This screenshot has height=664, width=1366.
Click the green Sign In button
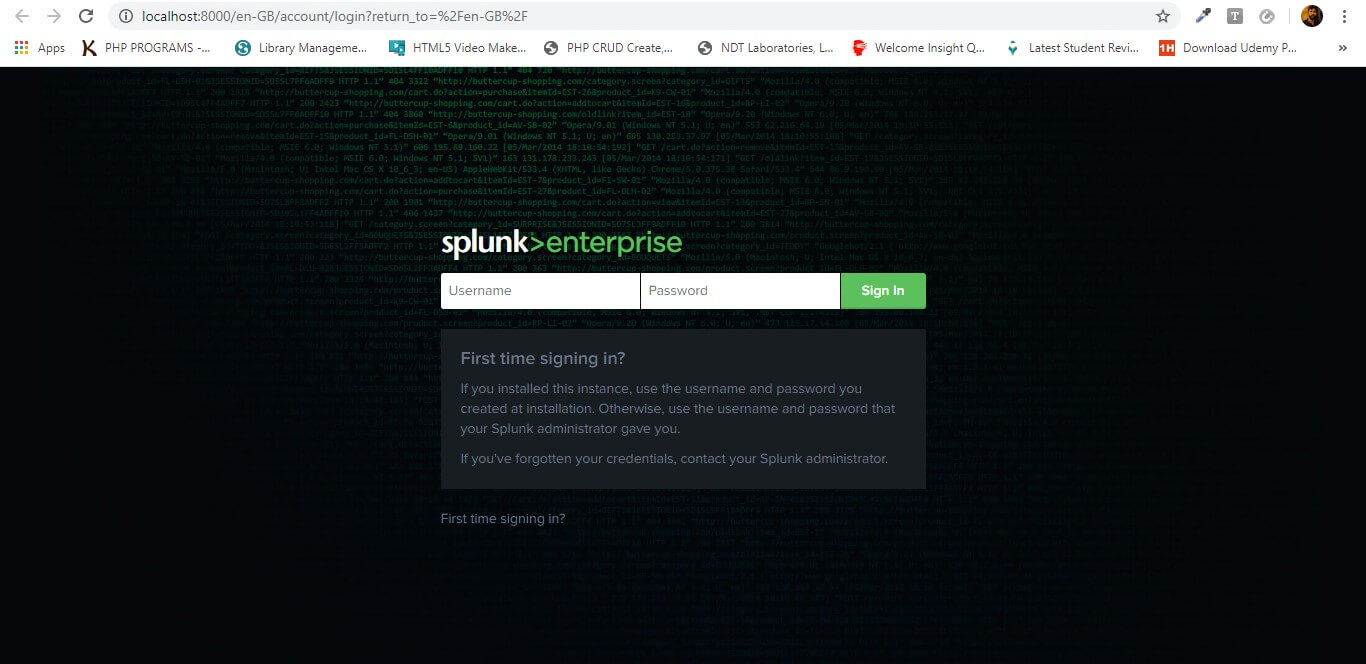883,291
